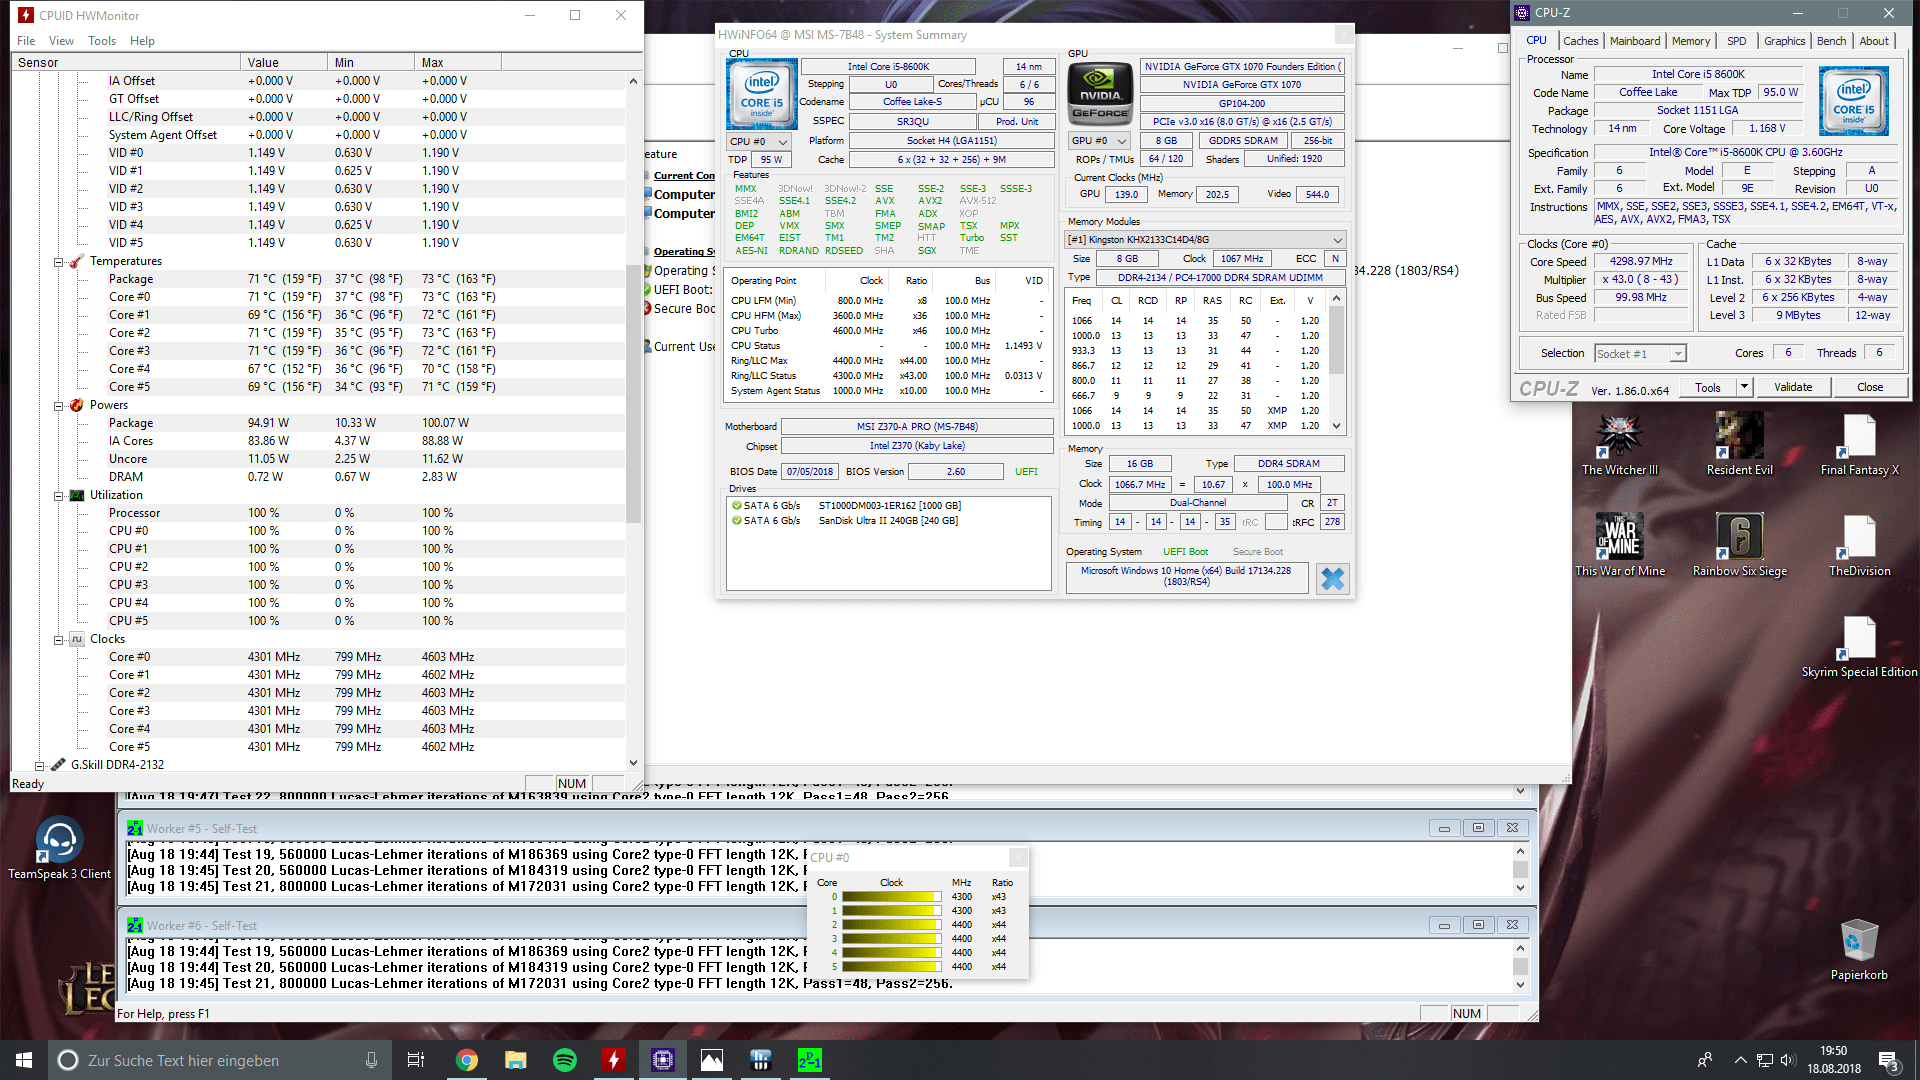Switch to the Graphics tab in CPU-Z
1920x1080 pixels.
(1784, 41)
